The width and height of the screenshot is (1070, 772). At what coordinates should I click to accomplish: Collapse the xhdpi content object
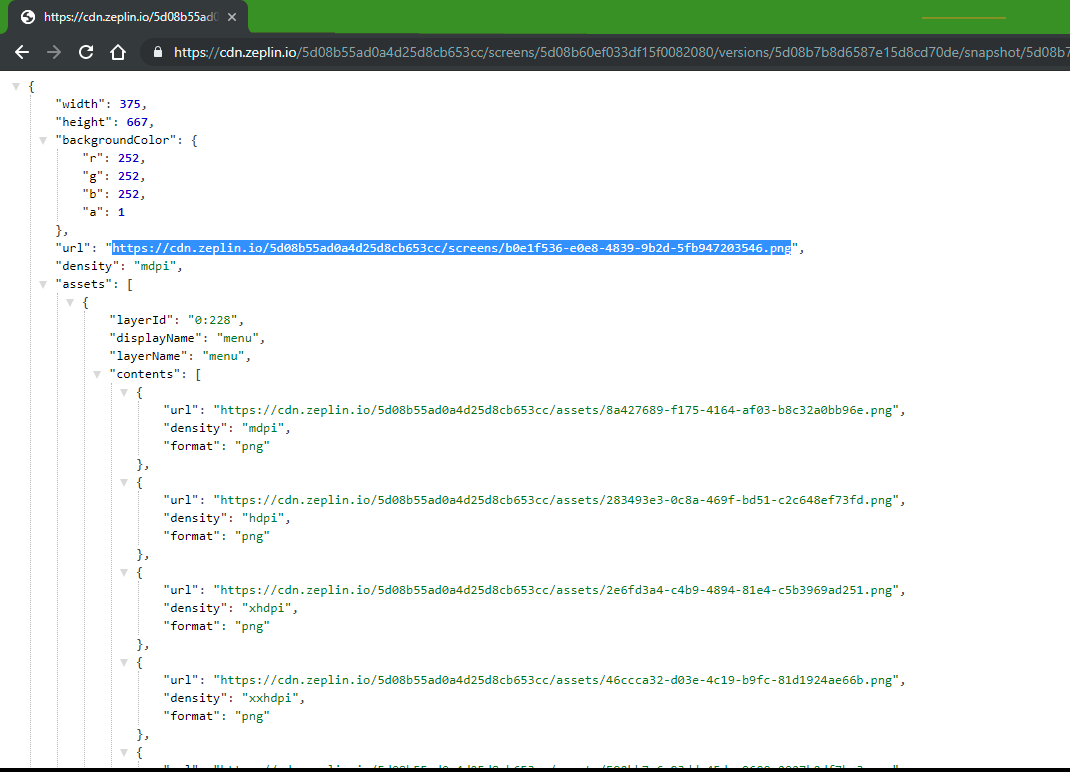[x=124, y=572]
